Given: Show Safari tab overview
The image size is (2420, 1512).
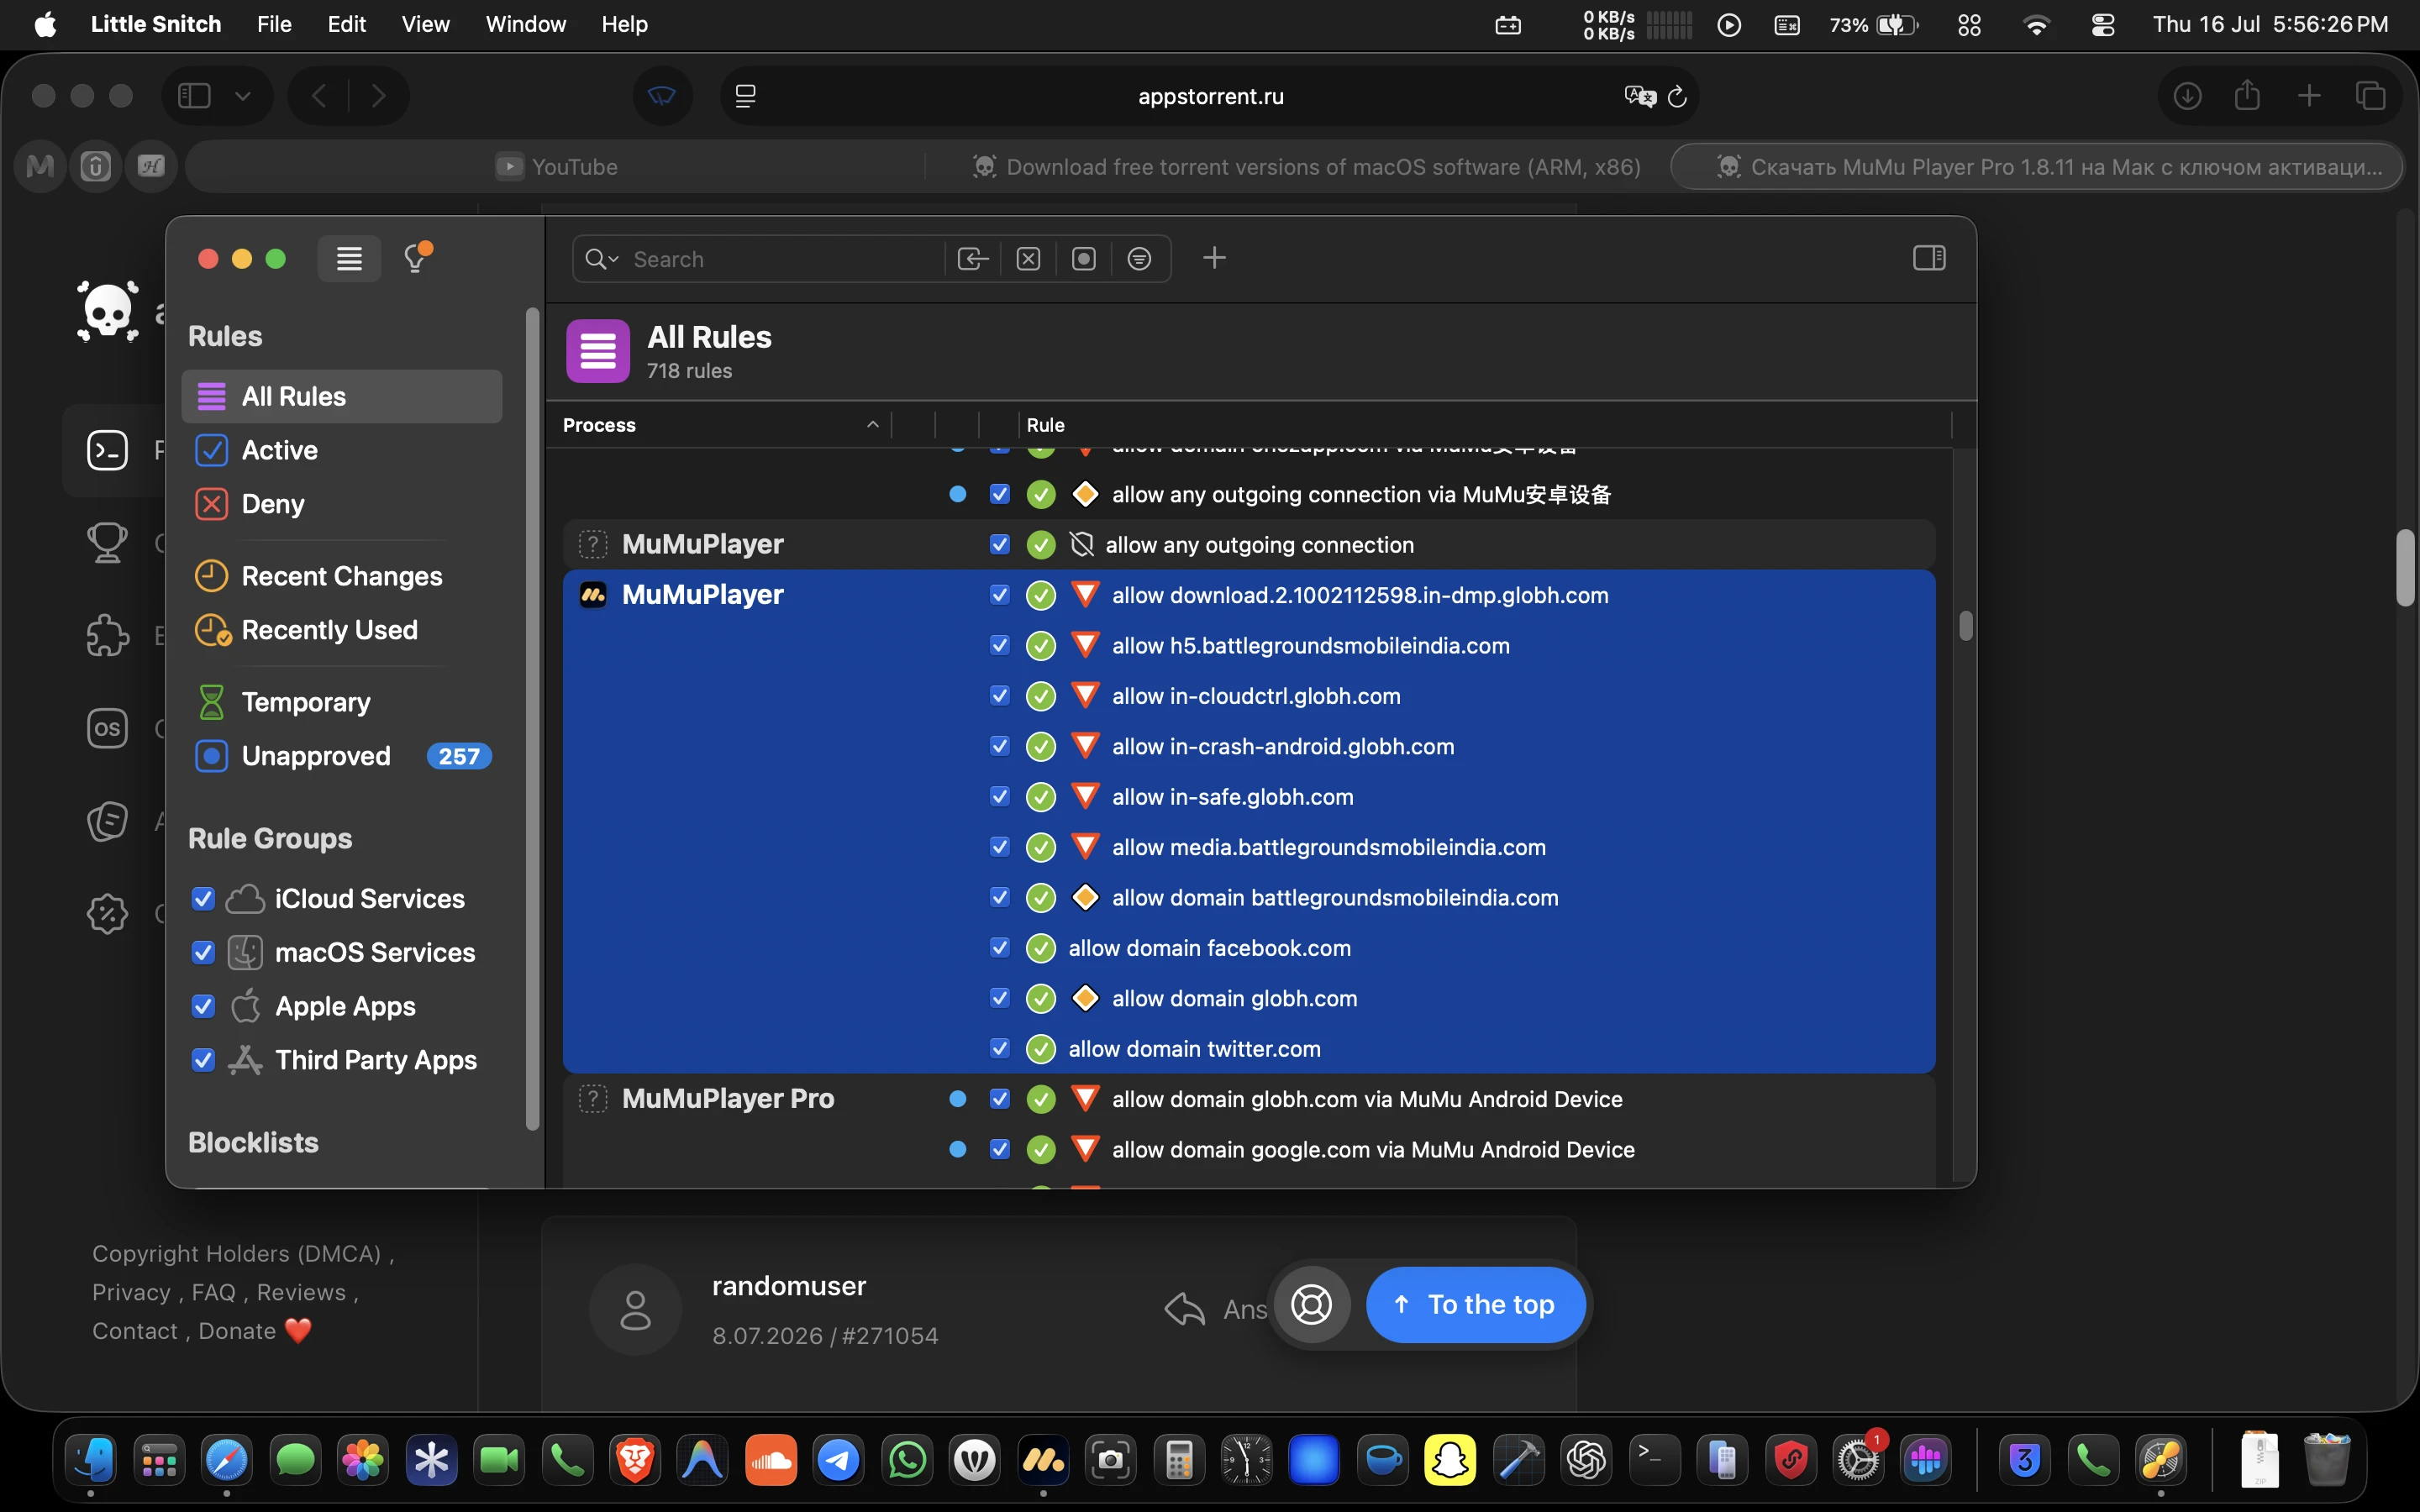Looking at the screenshot, I should click(2370, 96).
